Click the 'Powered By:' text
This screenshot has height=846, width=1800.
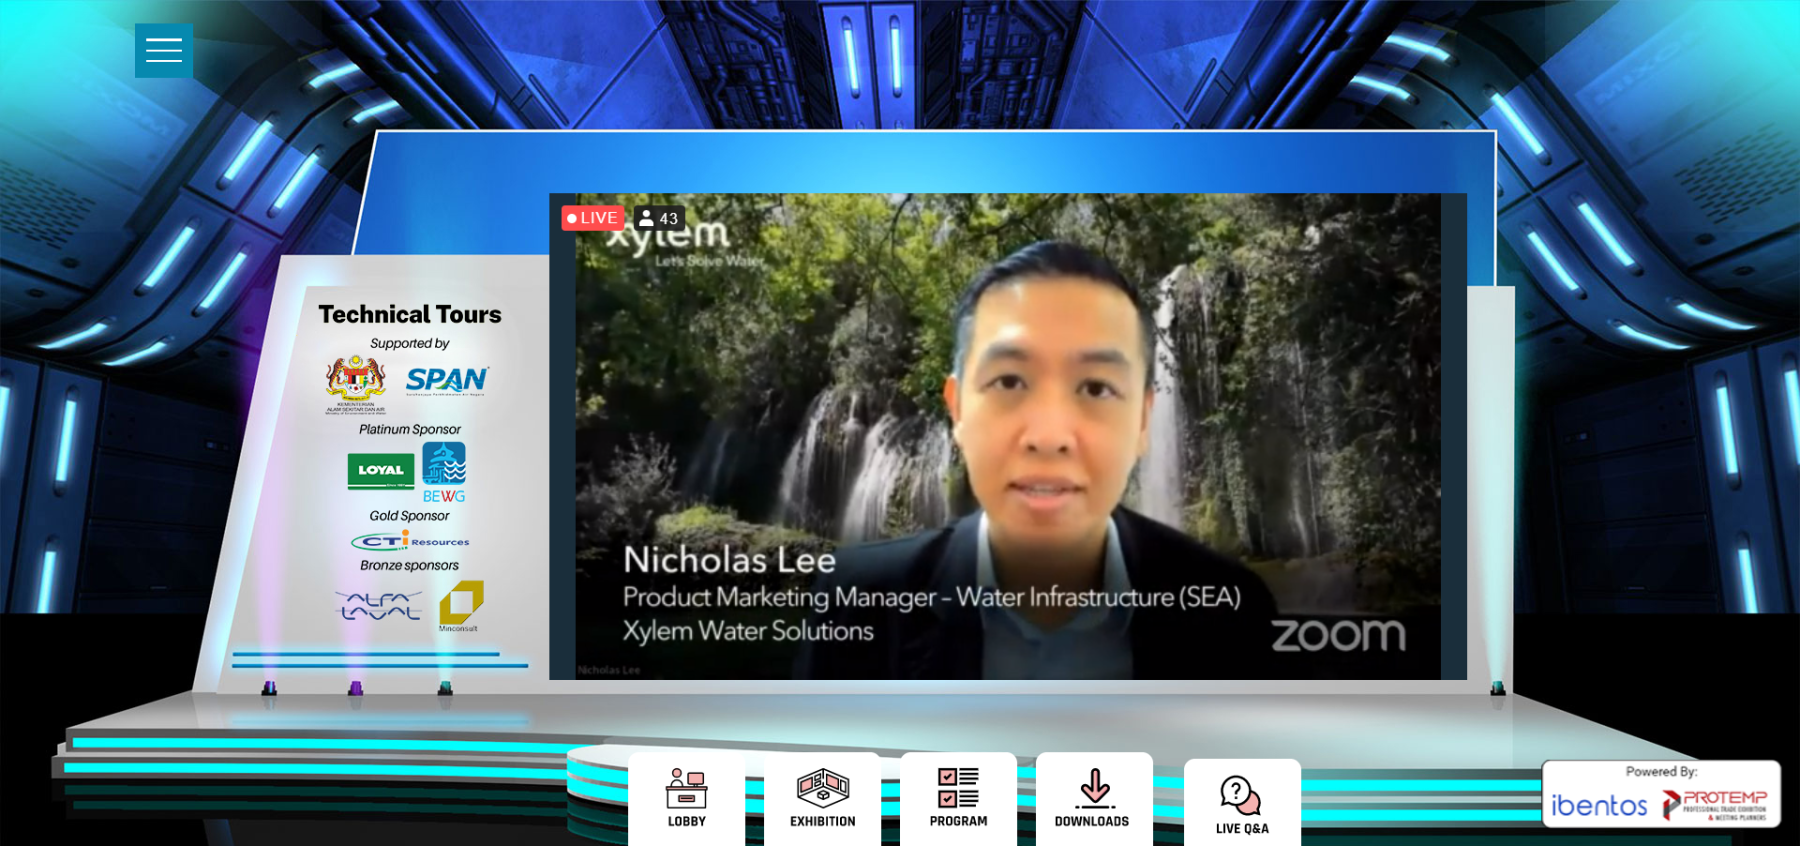(1661, 772)
